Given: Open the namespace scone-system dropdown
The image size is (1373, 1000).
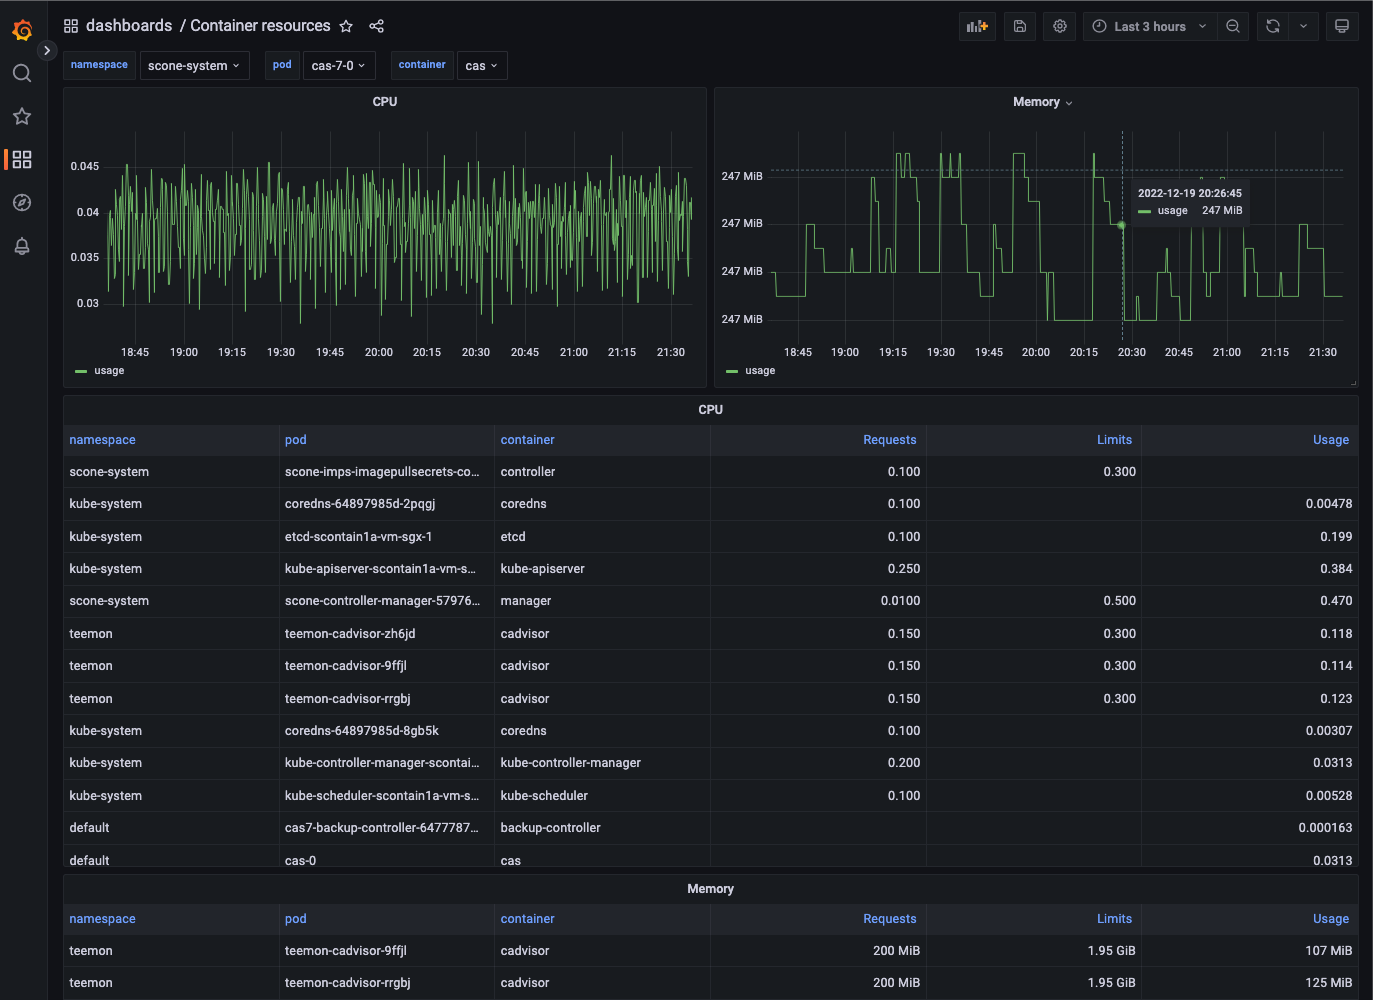Looking at the screenshot, I should pyautogui.click(x=194, y=66).
